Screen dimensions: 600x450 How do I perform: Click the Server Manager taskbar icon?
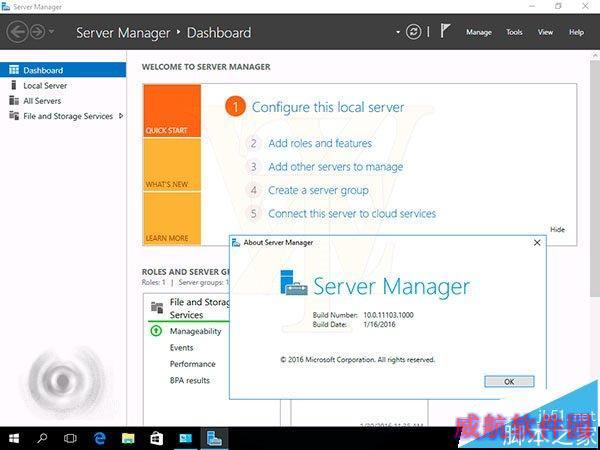(x=214, y=439)
